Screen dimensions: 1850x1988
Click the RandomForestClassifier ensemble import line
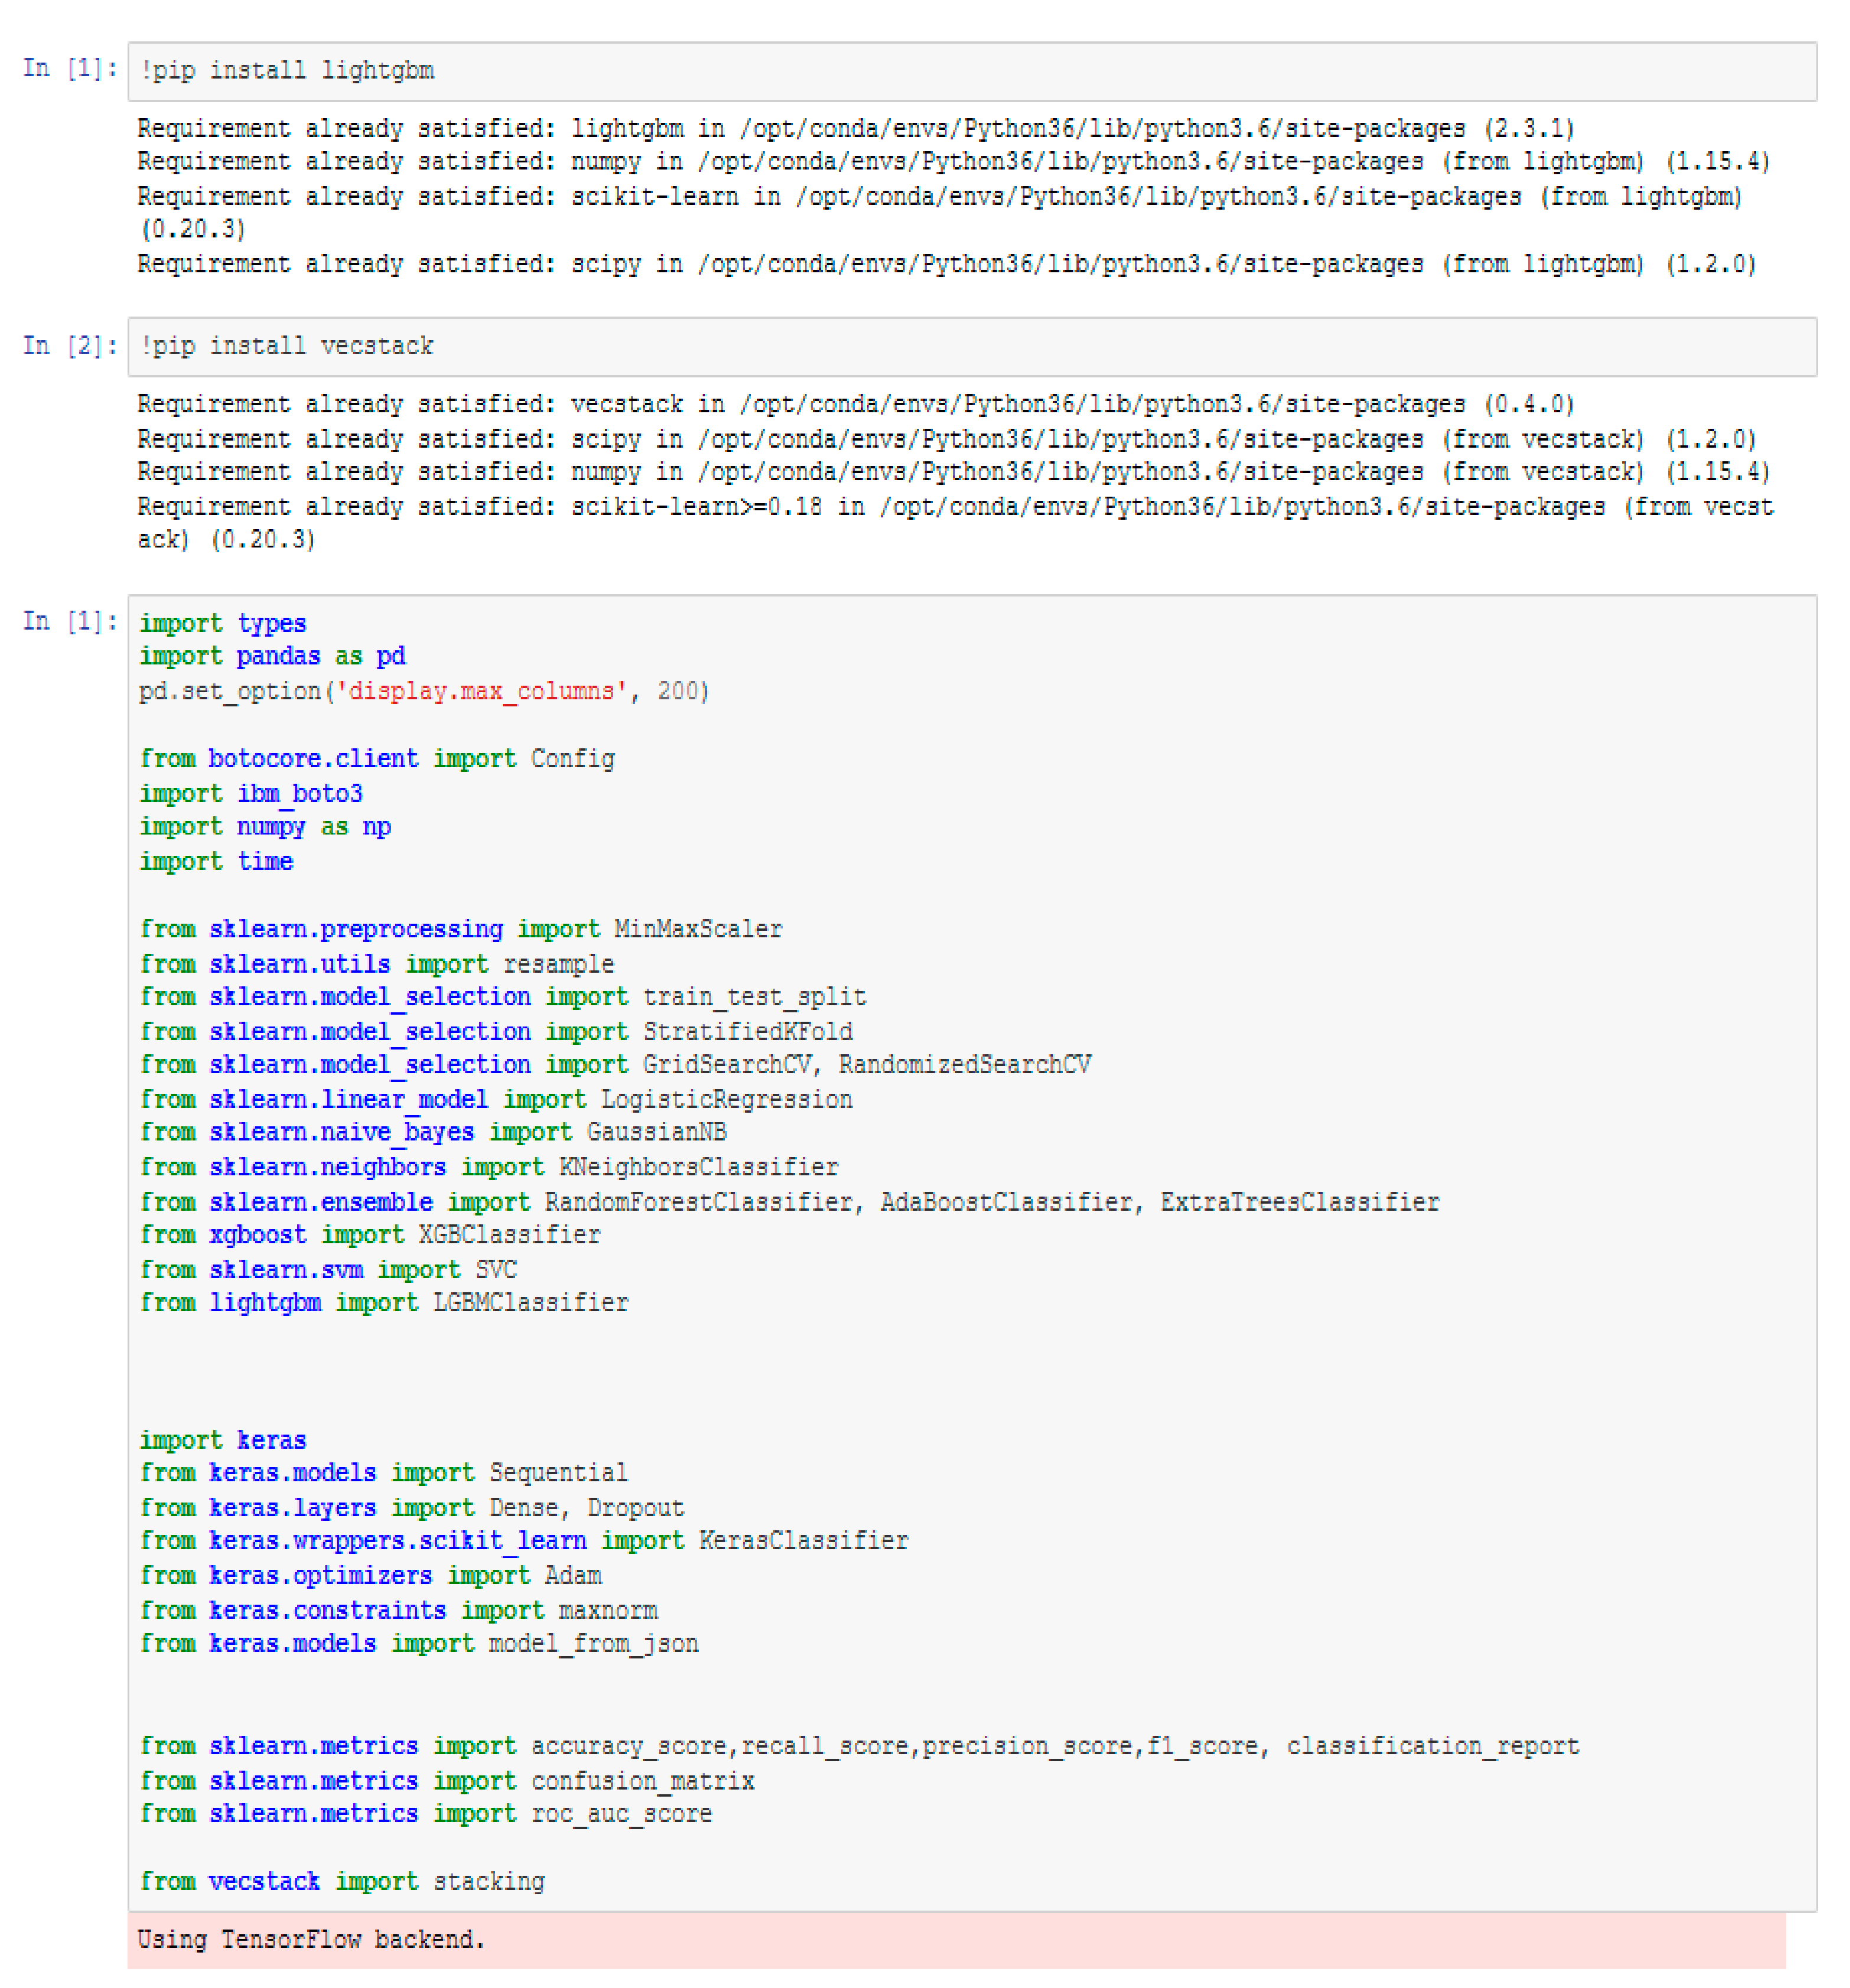[789, 1202]
